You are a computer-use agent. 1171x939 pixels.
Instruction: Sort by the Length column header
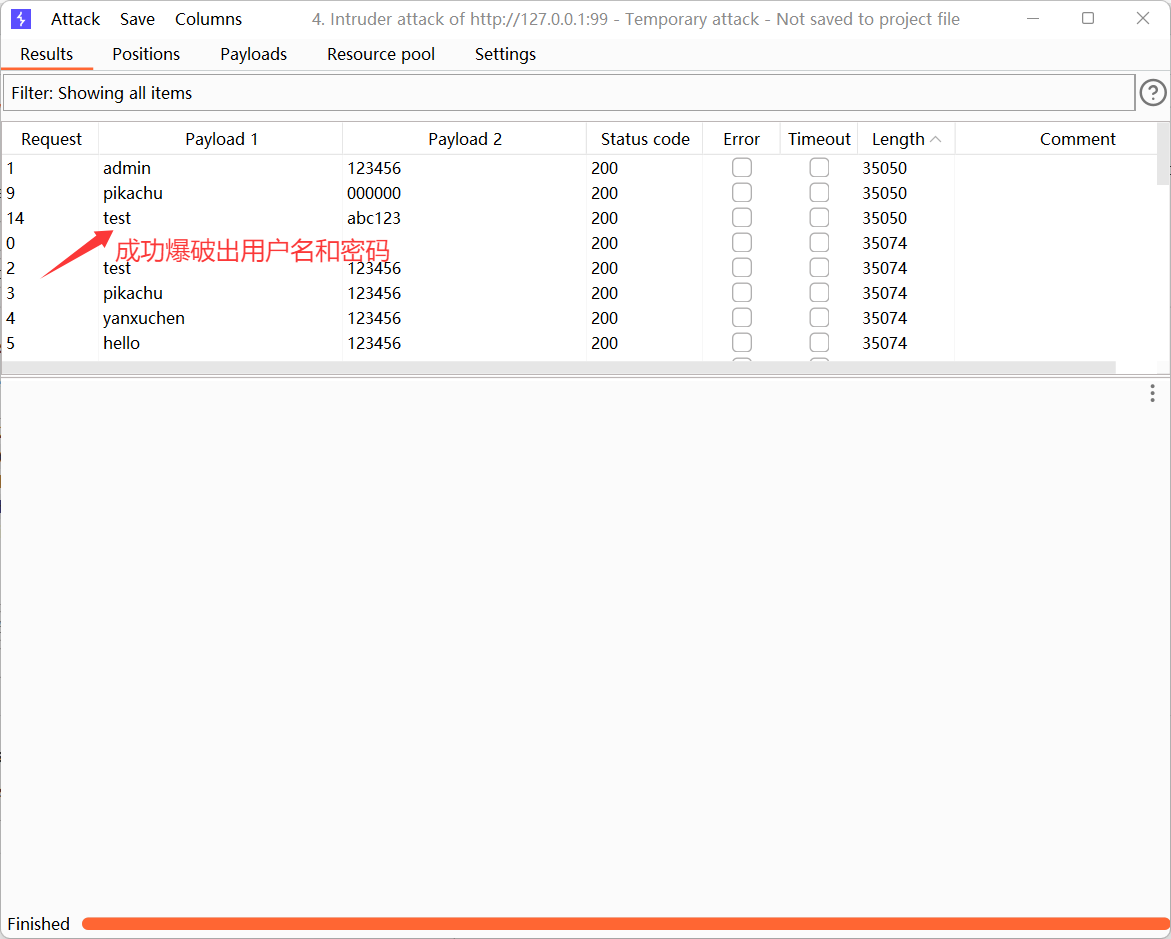pos(906,139)
